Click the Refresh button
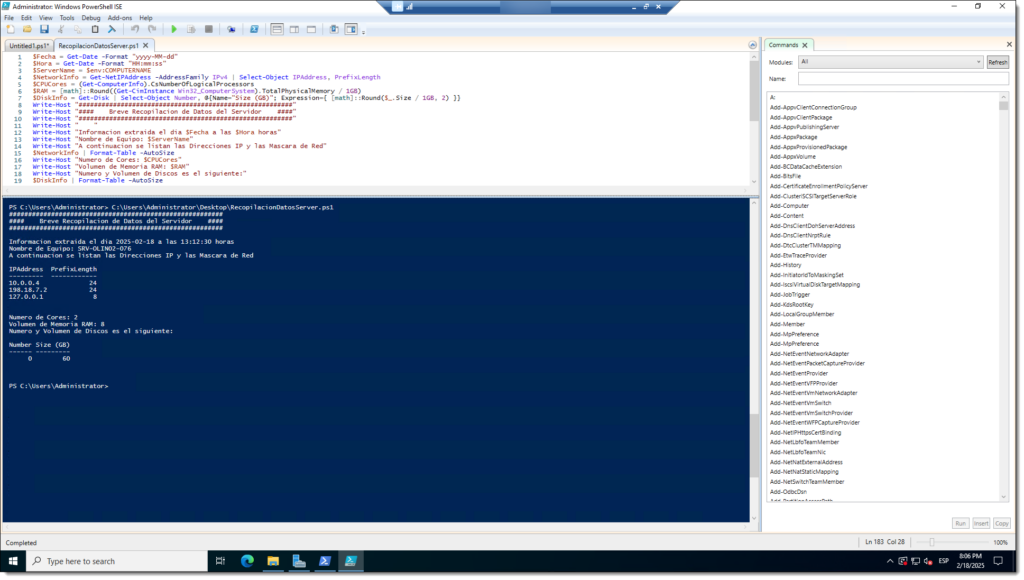Viewport: 1024px width, 580px height. pos(997,62)
